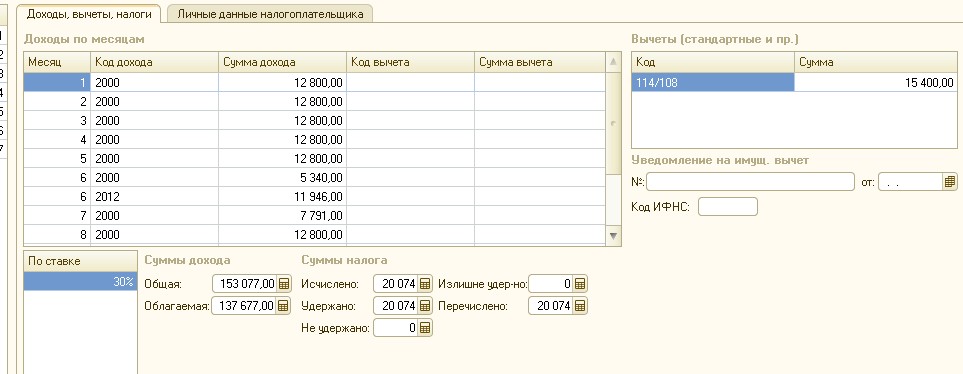The width and height of the screenshot is (963, 374).
Task: Click the Код вычета column header
Action: [410, 63]
